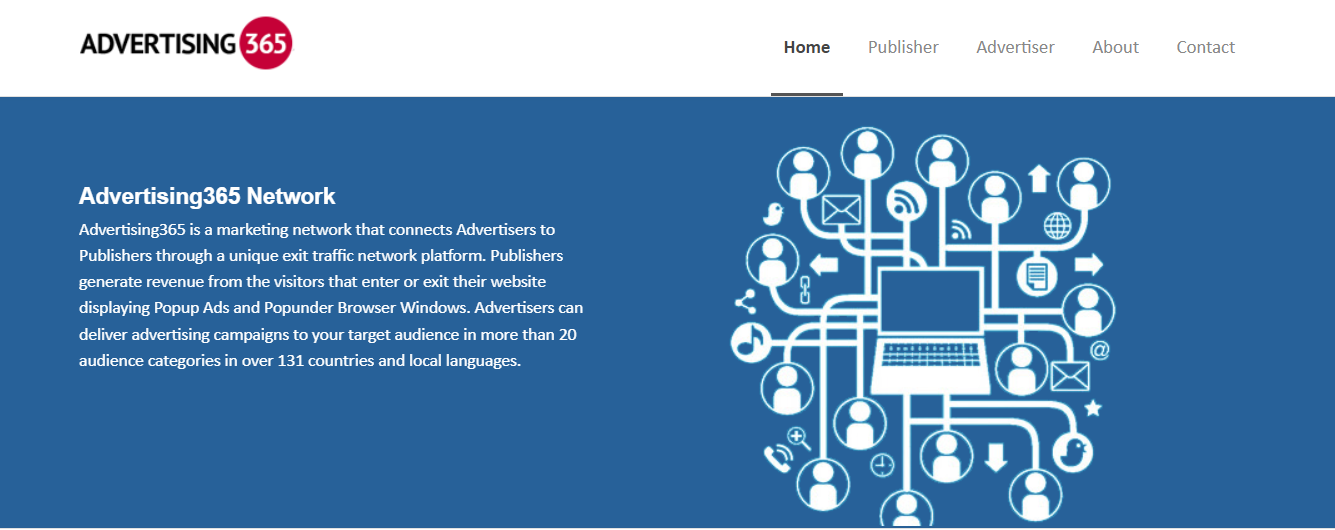Go to the Publisher page
1335x530 pixels.
click(903, 47)
